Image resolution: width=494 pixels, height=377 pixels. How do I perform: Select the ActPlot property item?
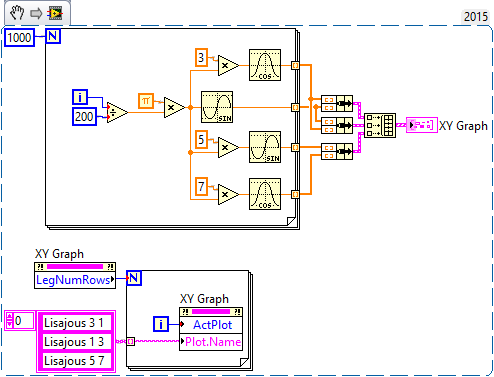[211, 324]
